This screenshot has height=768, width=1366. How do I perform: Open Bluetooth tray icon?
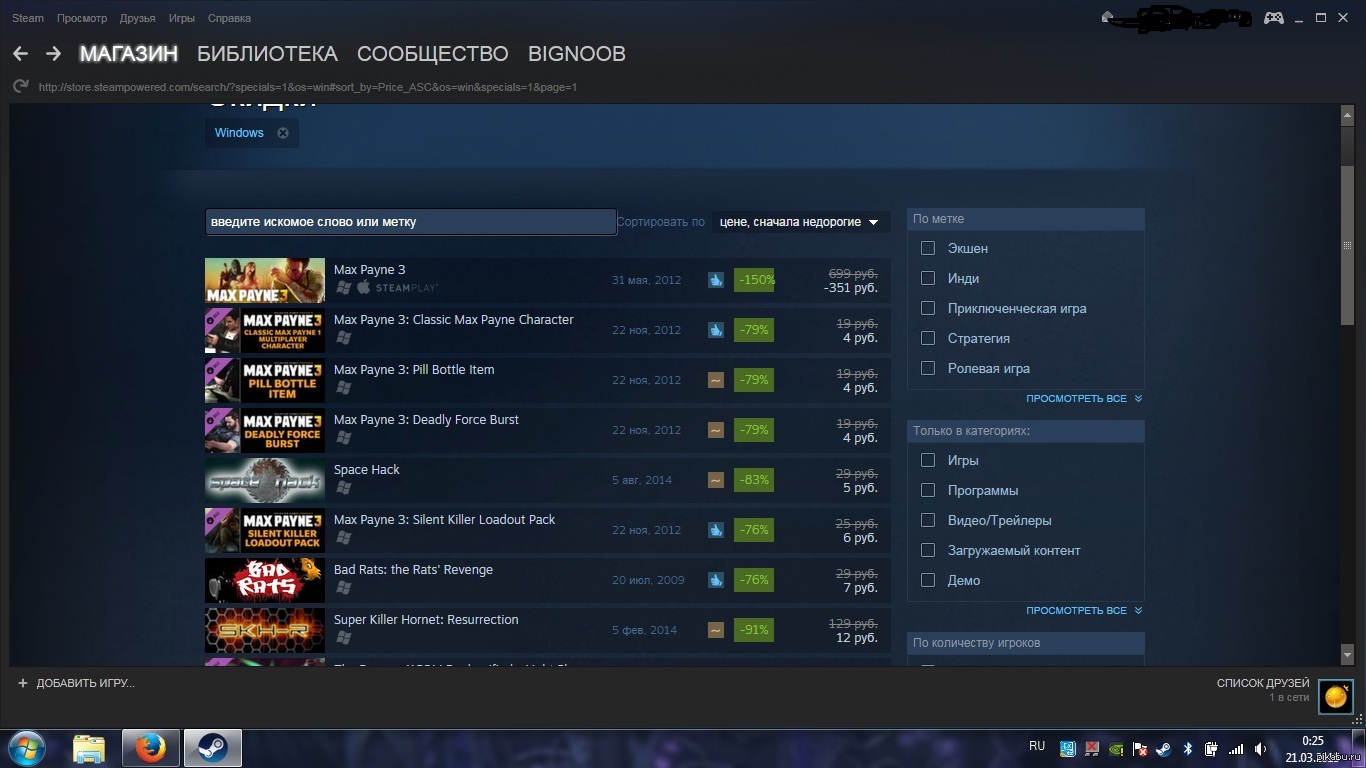[1188, 748]
